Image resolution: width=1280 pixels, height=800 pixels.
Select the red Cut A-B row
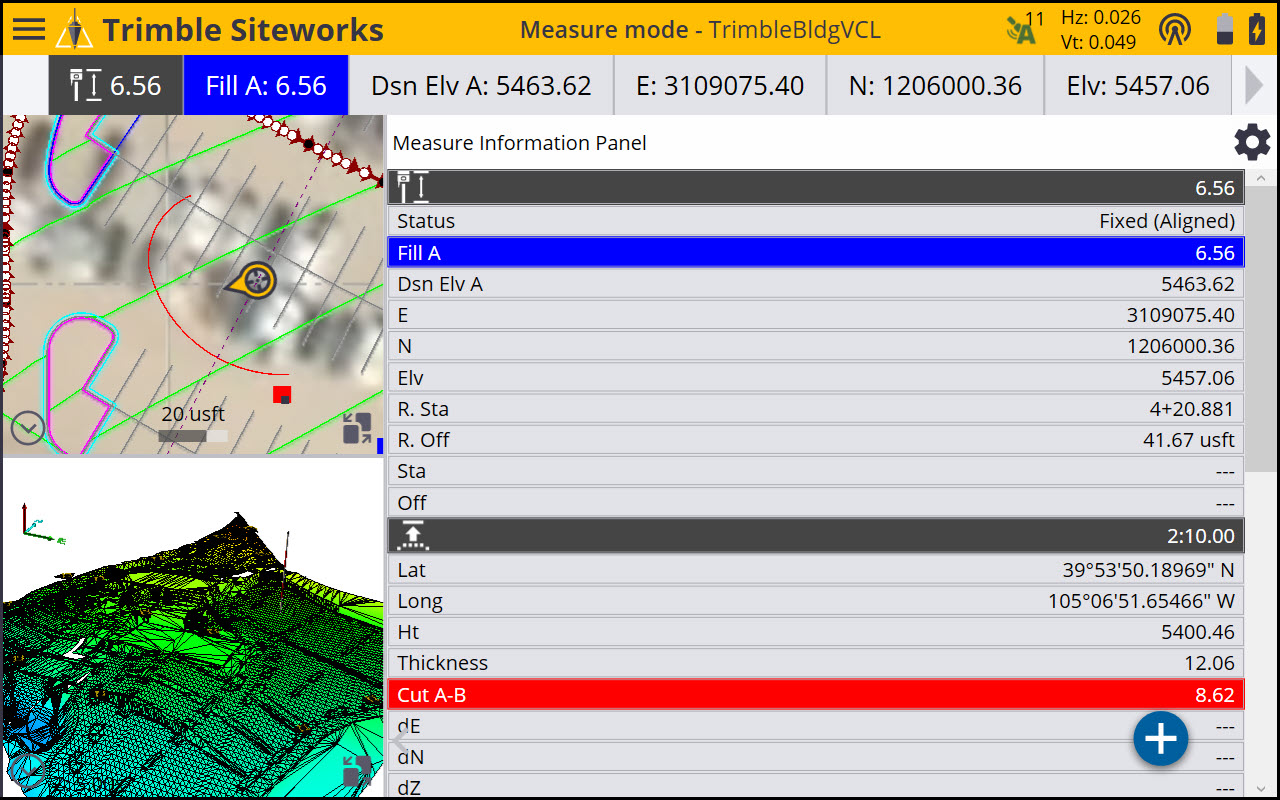pyautogui.click(x=816, y=694)
